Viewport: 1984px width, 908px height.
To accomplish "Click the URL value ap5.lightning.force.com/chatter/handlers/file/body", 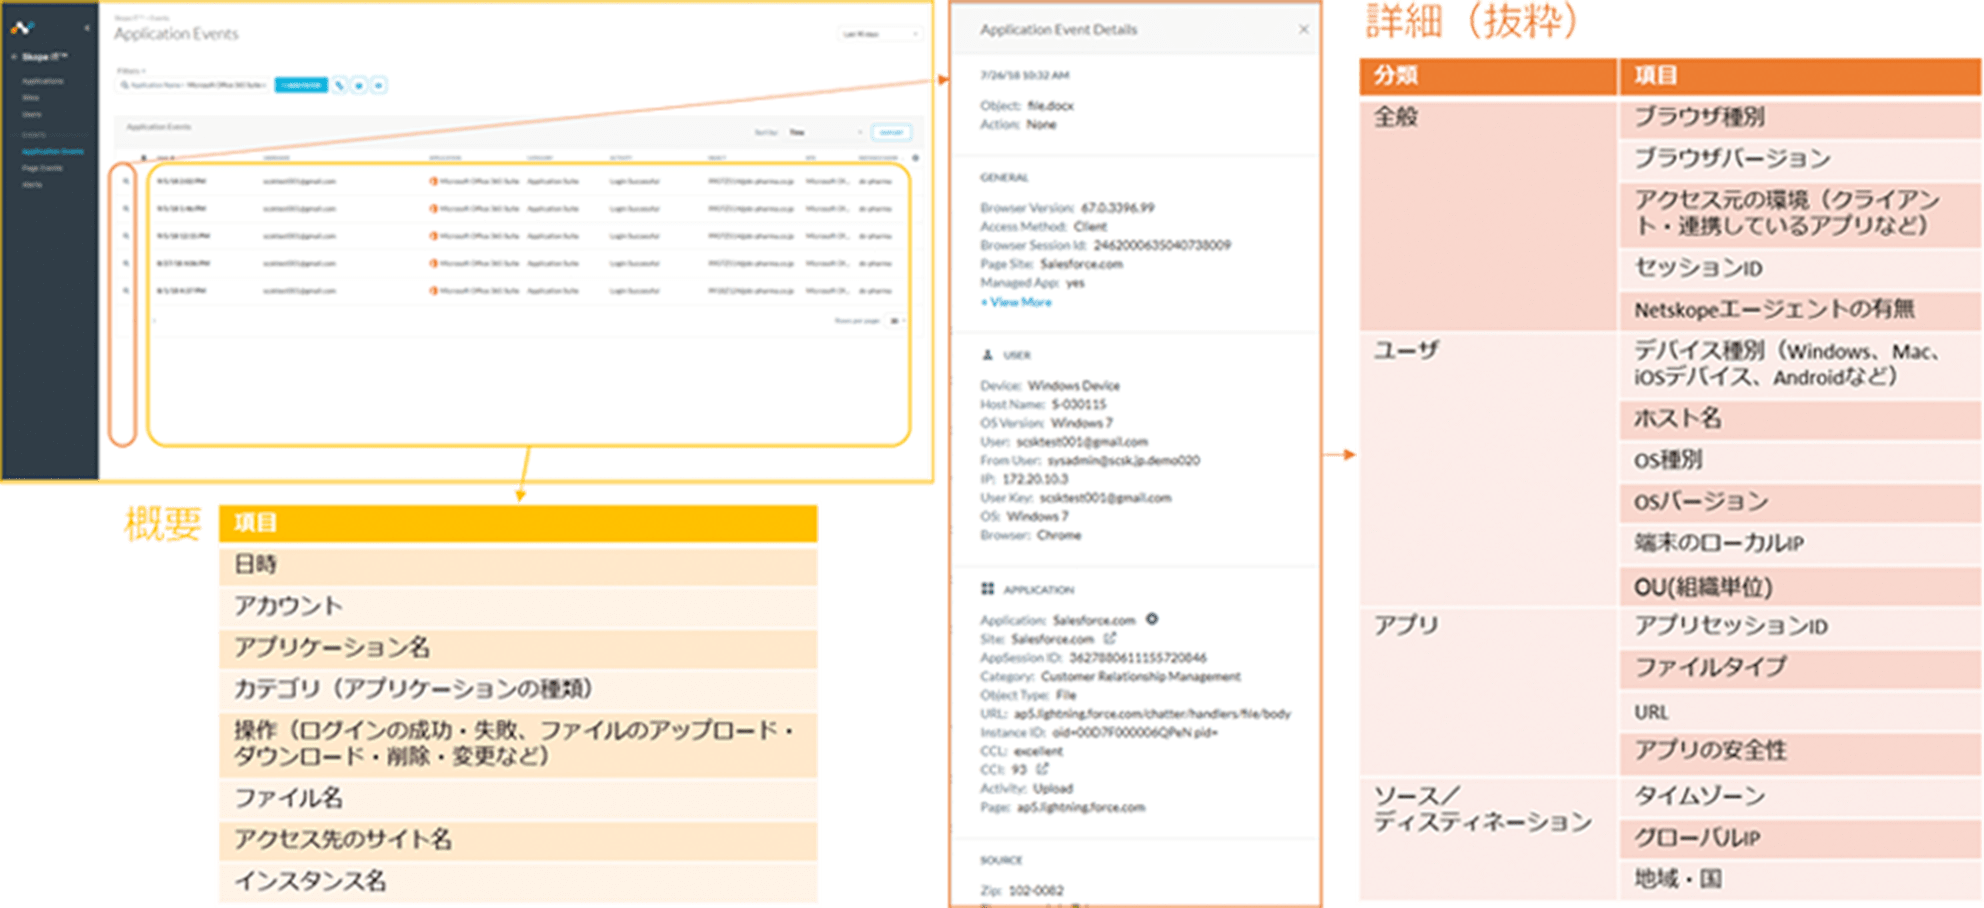I will (x=1152, y=713).
